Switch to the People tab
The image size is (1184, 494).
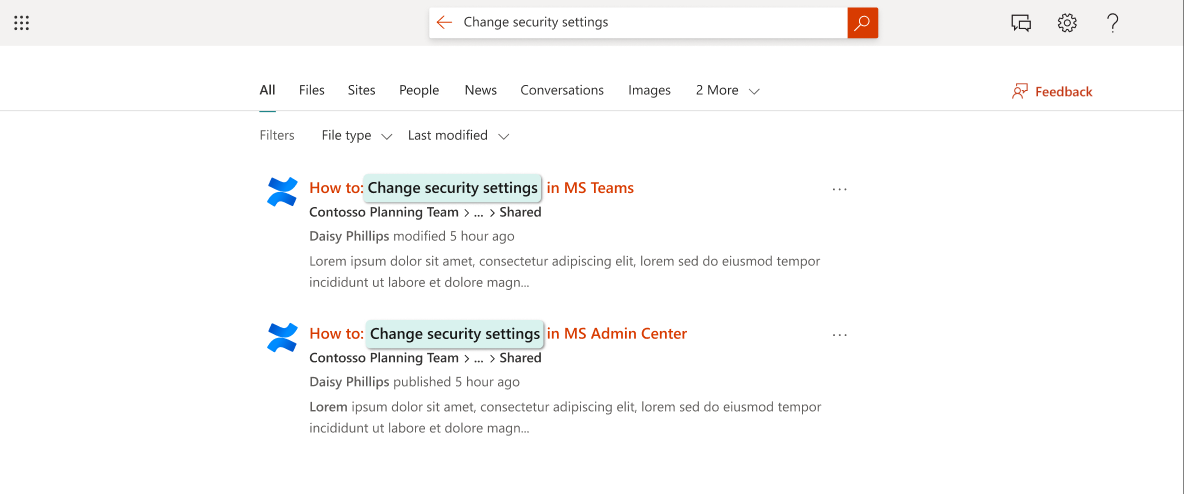click(419, 91)
